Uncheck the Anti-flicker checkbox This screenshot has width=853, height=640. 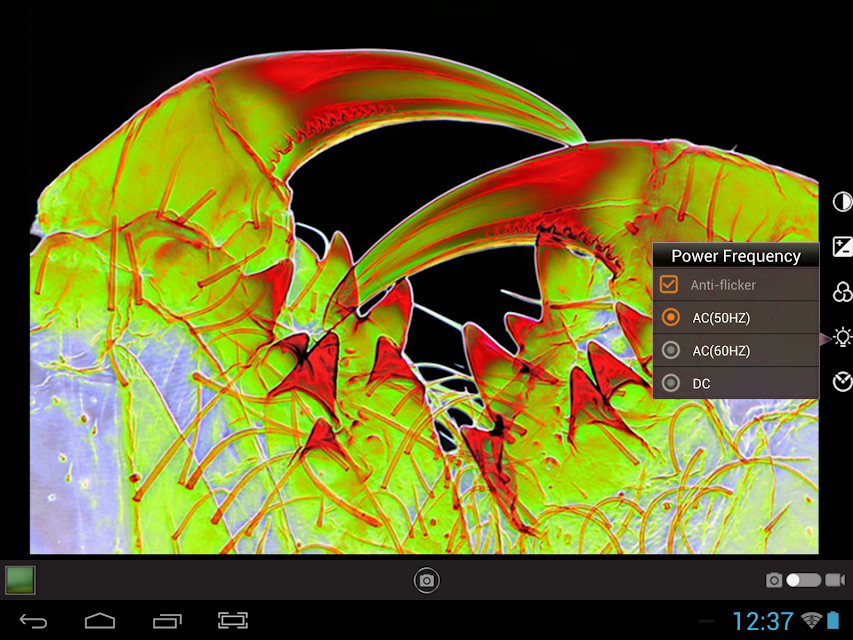click(670, 285)
